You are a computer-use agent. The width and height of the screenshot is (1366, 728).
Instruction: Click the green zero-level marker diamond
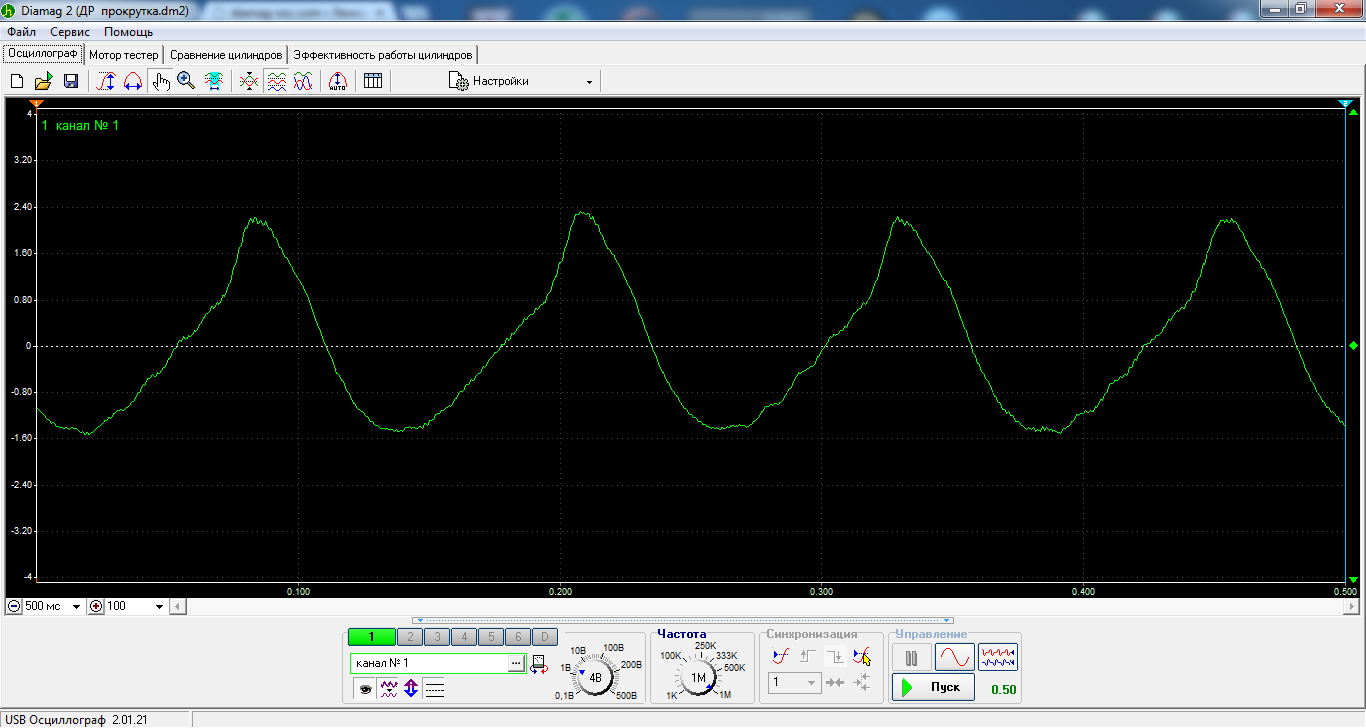(x=1353, y=346)
